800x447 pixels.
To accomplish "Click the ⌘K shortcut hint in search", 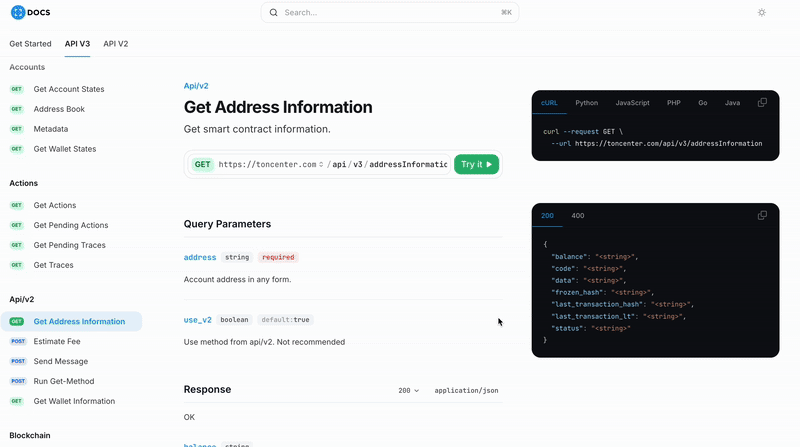I will pyautogui.click(x=506, y=12).
